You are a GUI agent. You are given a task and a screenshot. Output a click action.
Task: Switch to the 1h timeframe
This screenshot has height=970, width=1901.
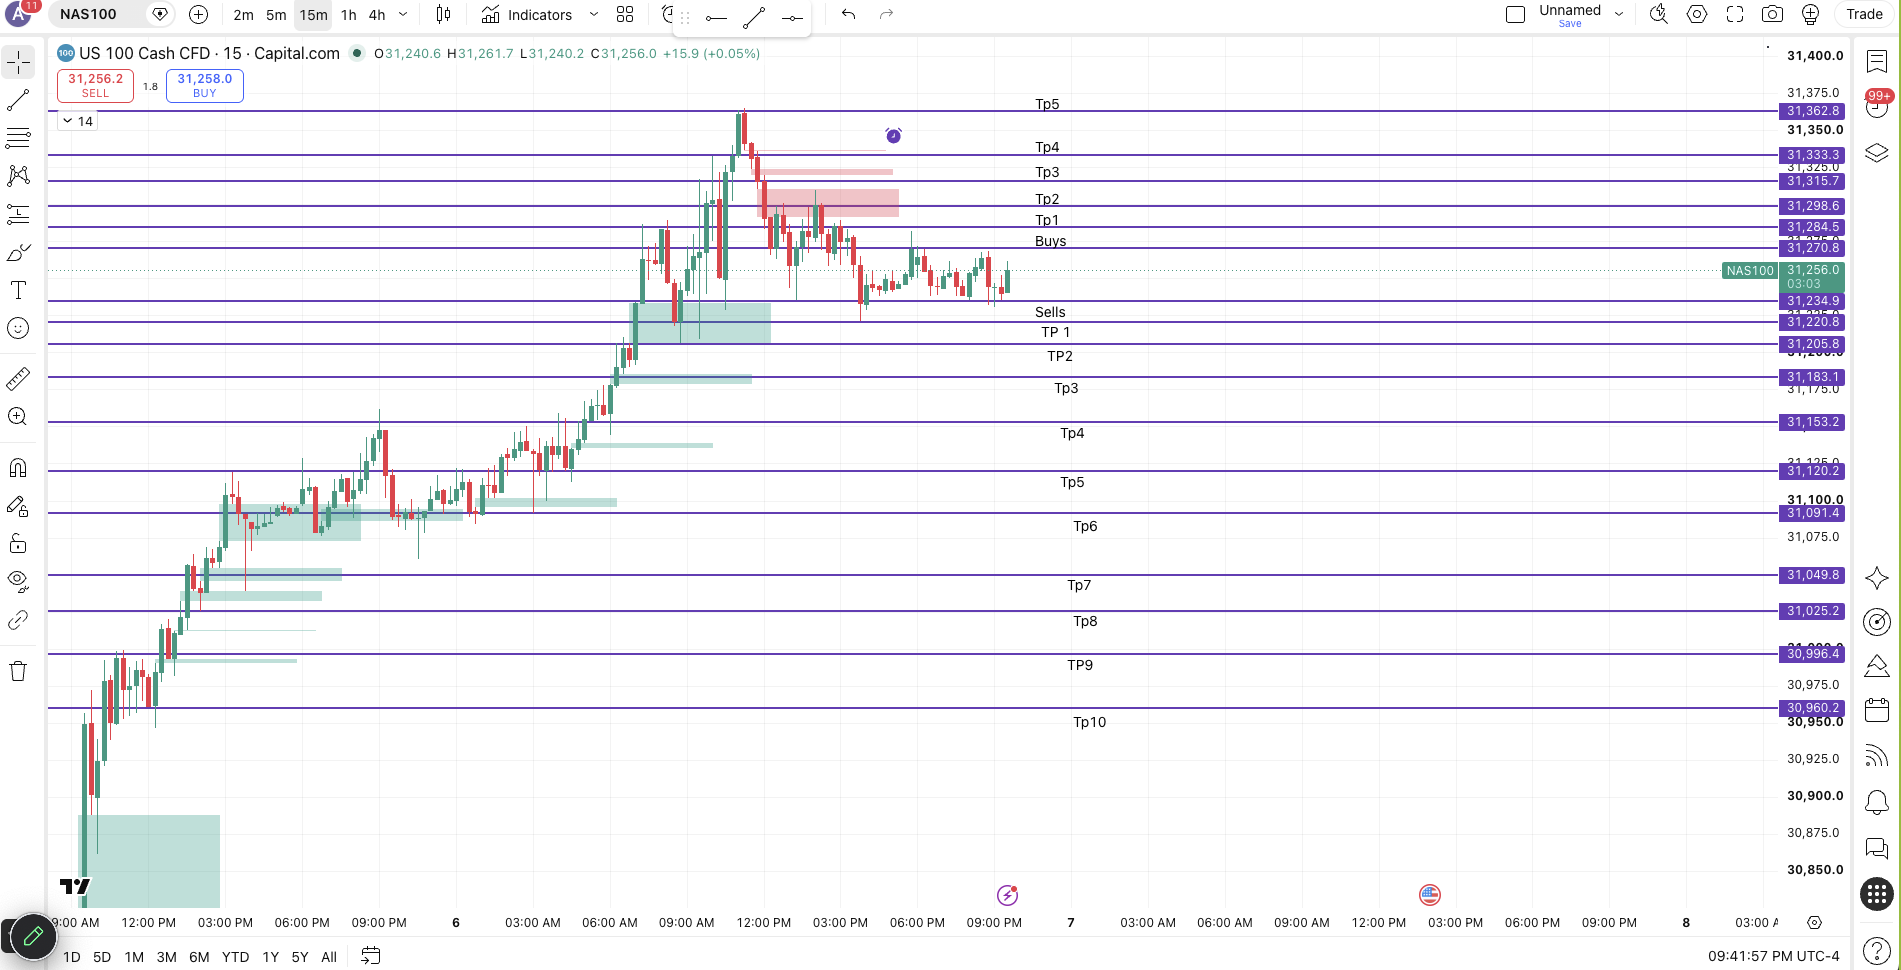[348, 15]
